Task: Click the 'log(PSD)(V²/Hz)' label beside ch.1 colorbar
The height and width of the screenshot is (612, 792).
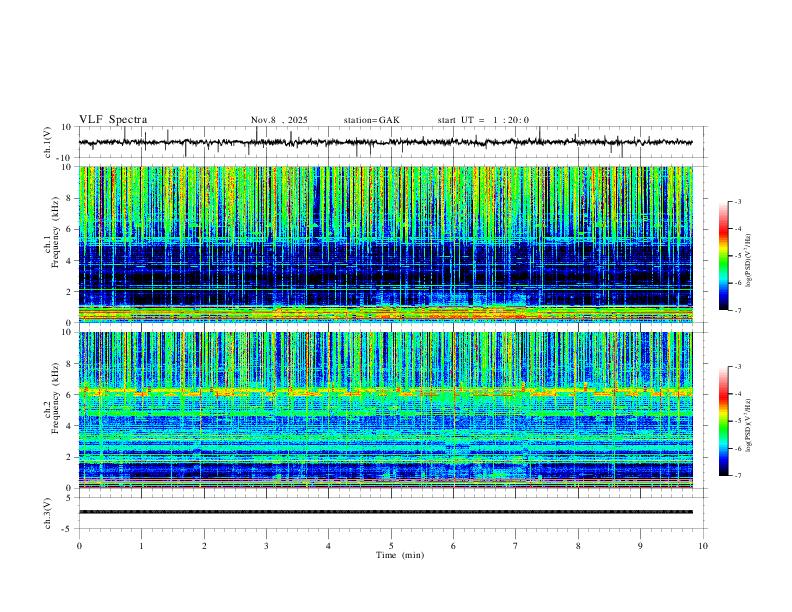Action: [749, 261]
